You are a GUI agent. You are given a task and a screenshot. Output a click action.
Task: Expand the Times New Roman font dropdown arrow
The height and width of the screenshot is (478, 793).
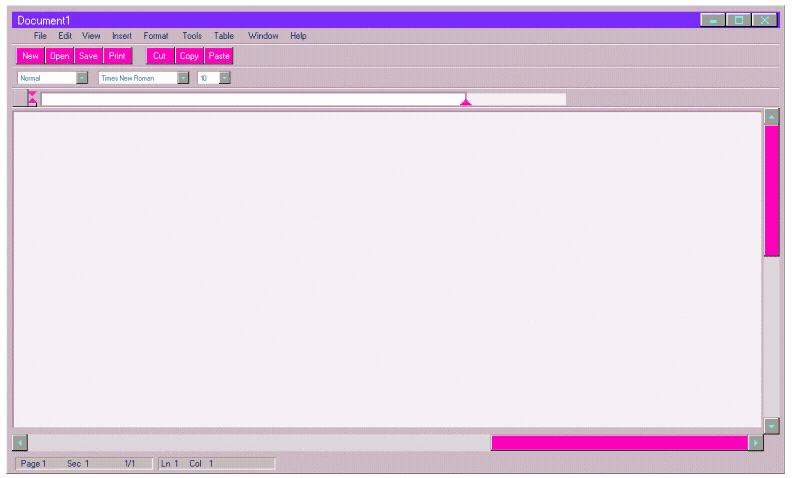pyautogui.click(x=183, y=78)
